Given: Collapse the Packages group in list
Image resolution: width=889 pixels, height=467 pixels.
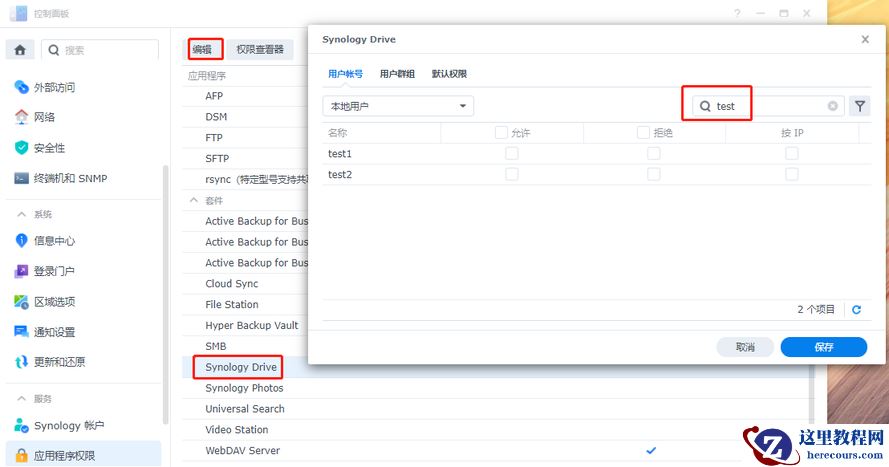Looking at the screenshot, I should pos(194,200).
